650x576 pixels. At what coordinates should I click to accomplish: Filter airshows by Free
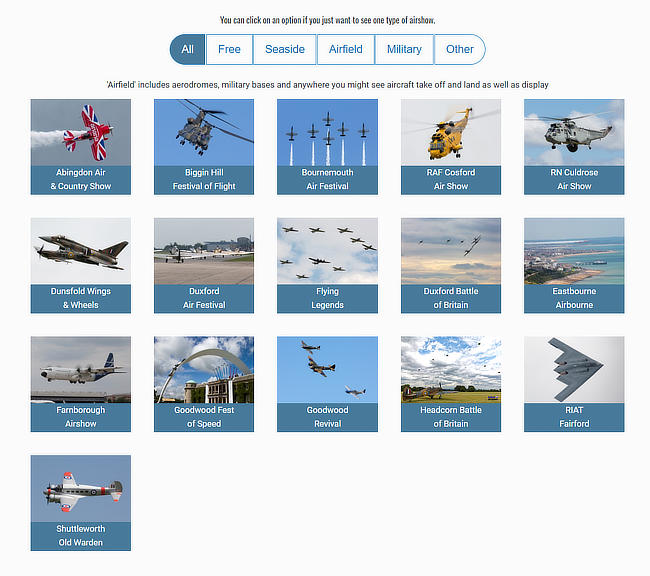click(x=229, y=49)
